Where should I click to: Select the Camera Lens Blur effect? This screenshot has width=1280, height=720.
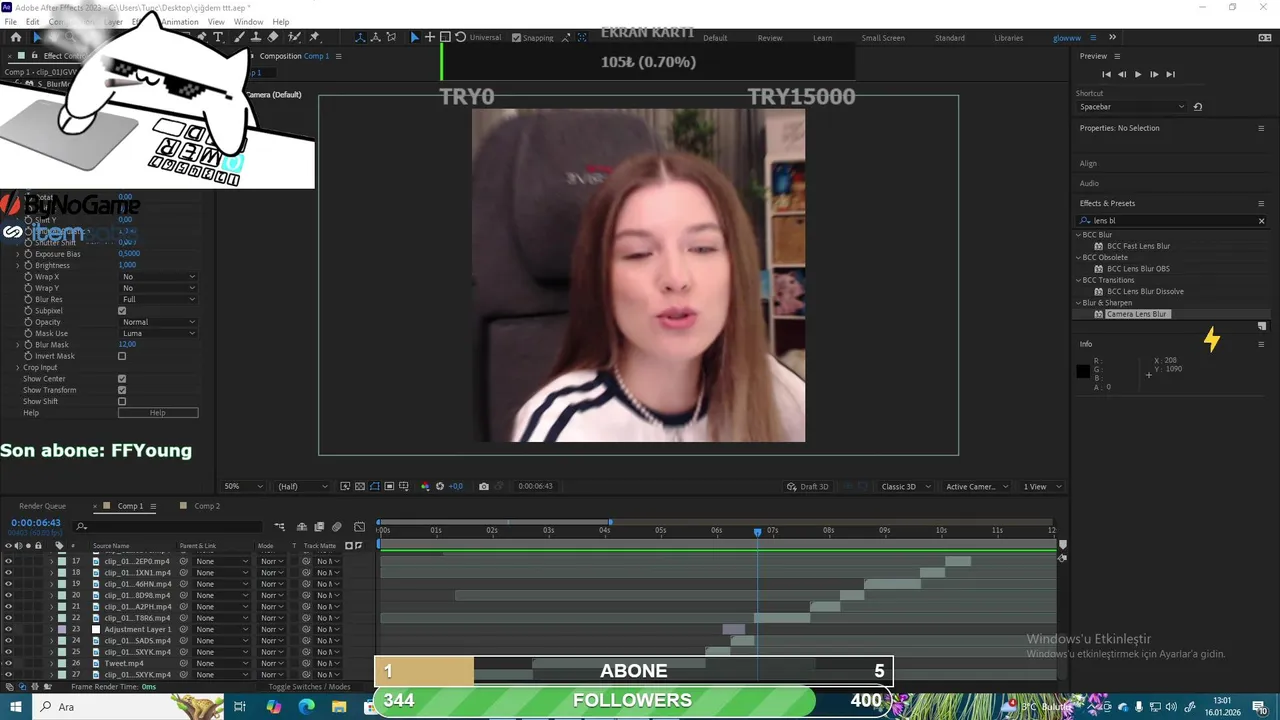pyautogui.click(x=1136, y=314)
